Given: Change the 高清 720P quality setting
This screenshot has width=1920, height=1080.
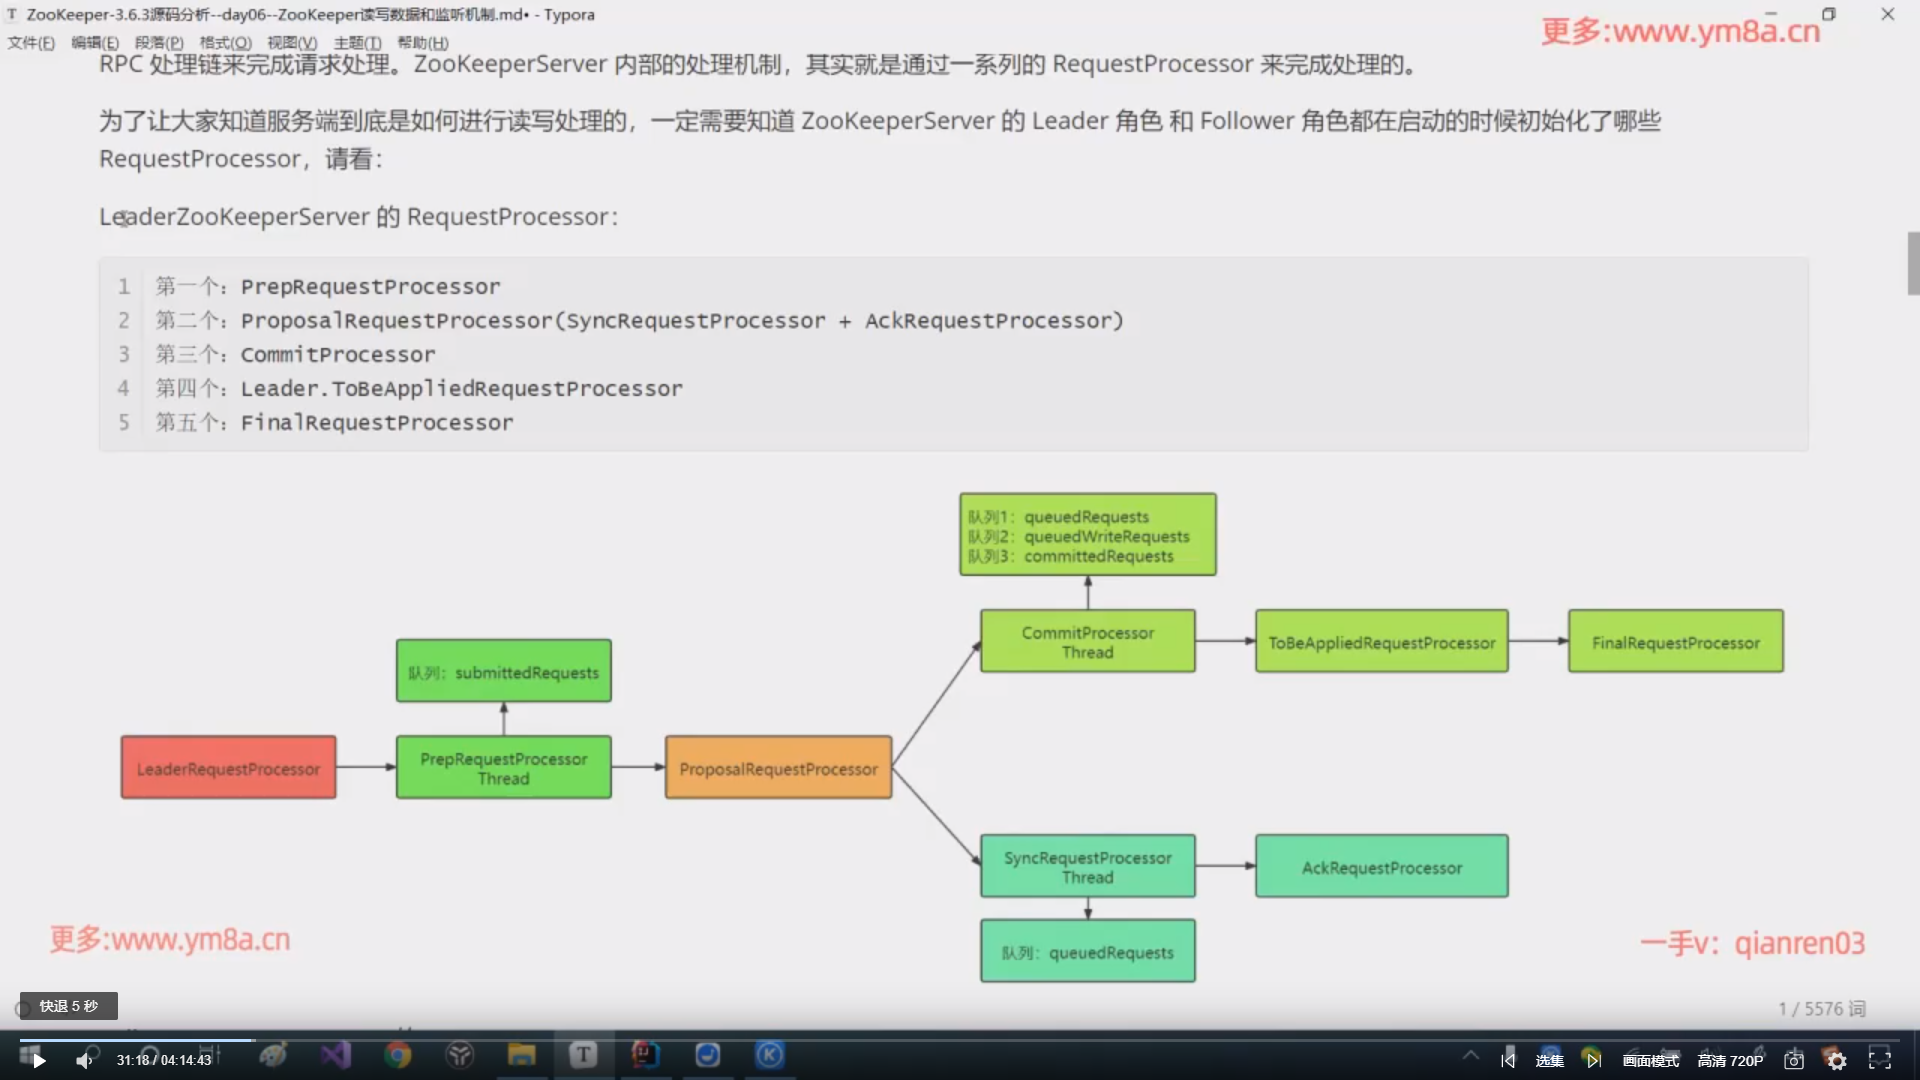Looking at the screenshot, I should (x=1730, y=1060).
